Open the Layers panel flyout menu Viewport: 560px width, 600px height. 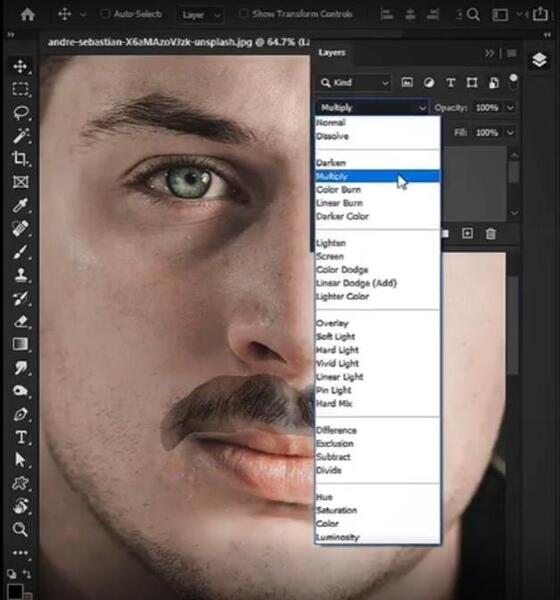[x=512, y=53]
